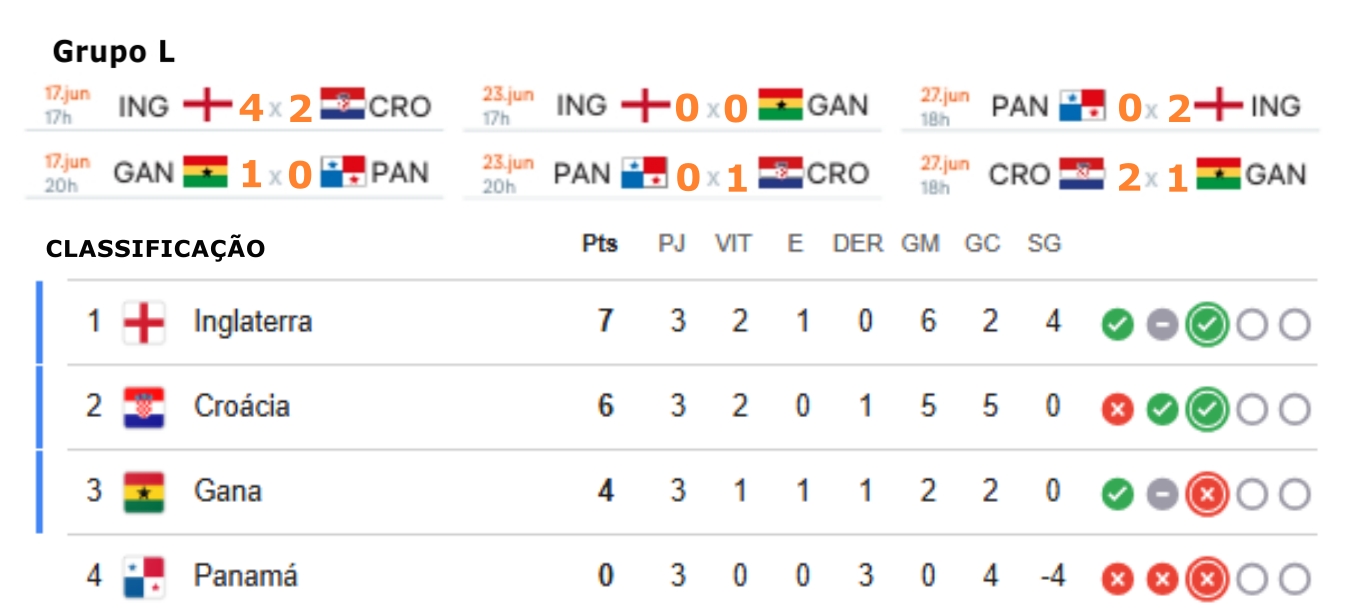Click the SG column header

point(1044,244)
